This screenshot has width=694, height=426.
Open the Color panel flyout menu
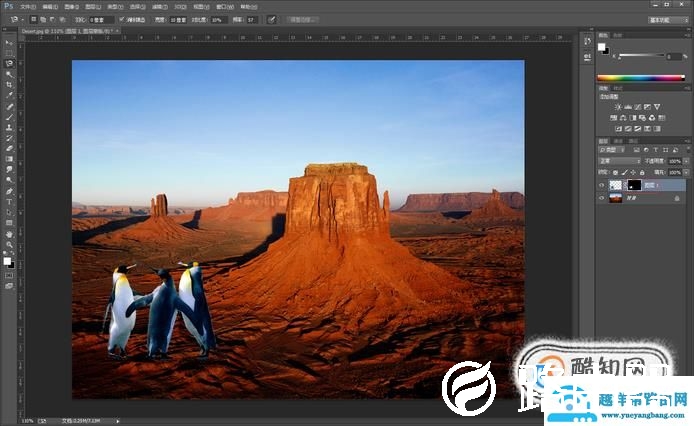[686, 35]
